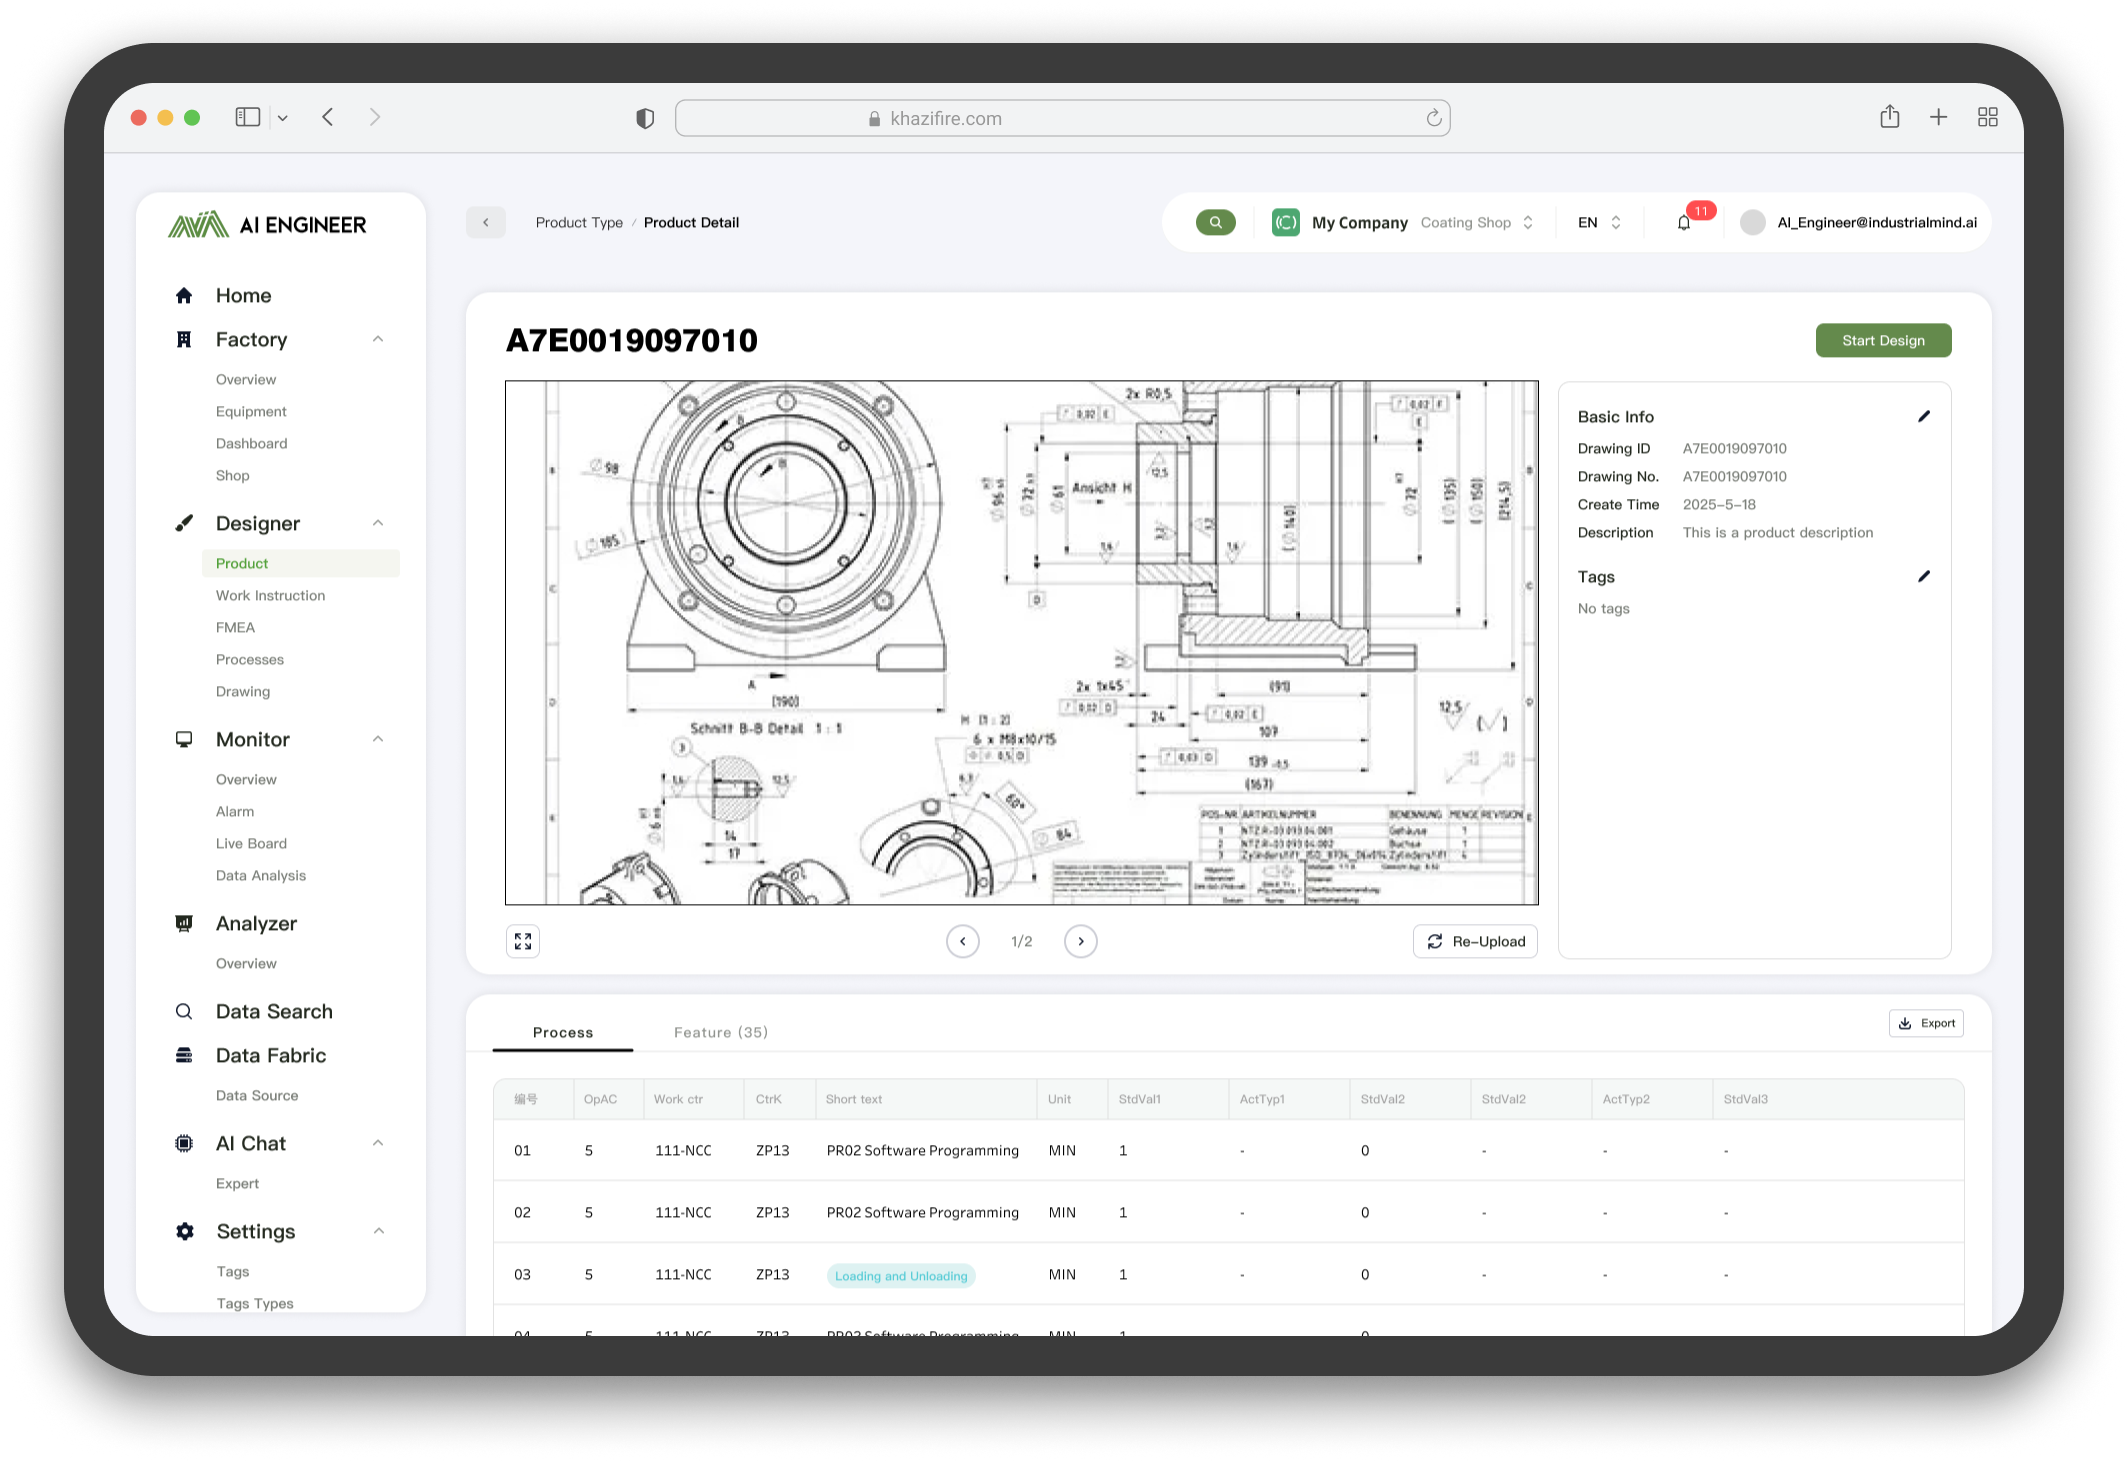The height and width of the screenshot is (1462, 2128).
Task: Collapse the Factory menu section
Action: click(378, 339)
